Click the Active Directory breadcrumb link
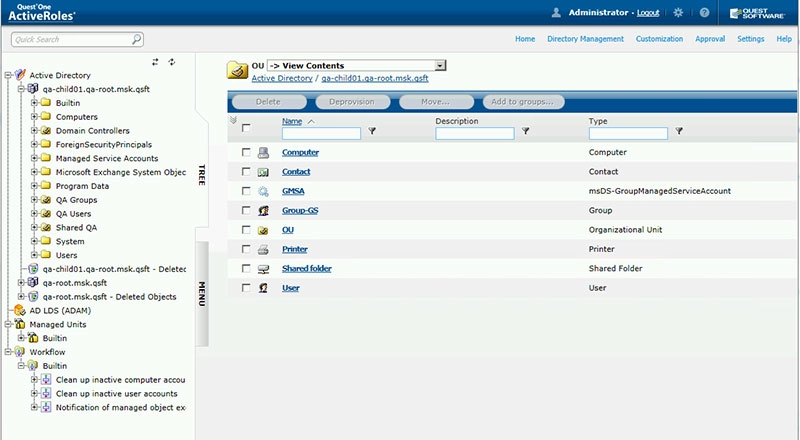The image size is (800, 440). tap(282, 78)
